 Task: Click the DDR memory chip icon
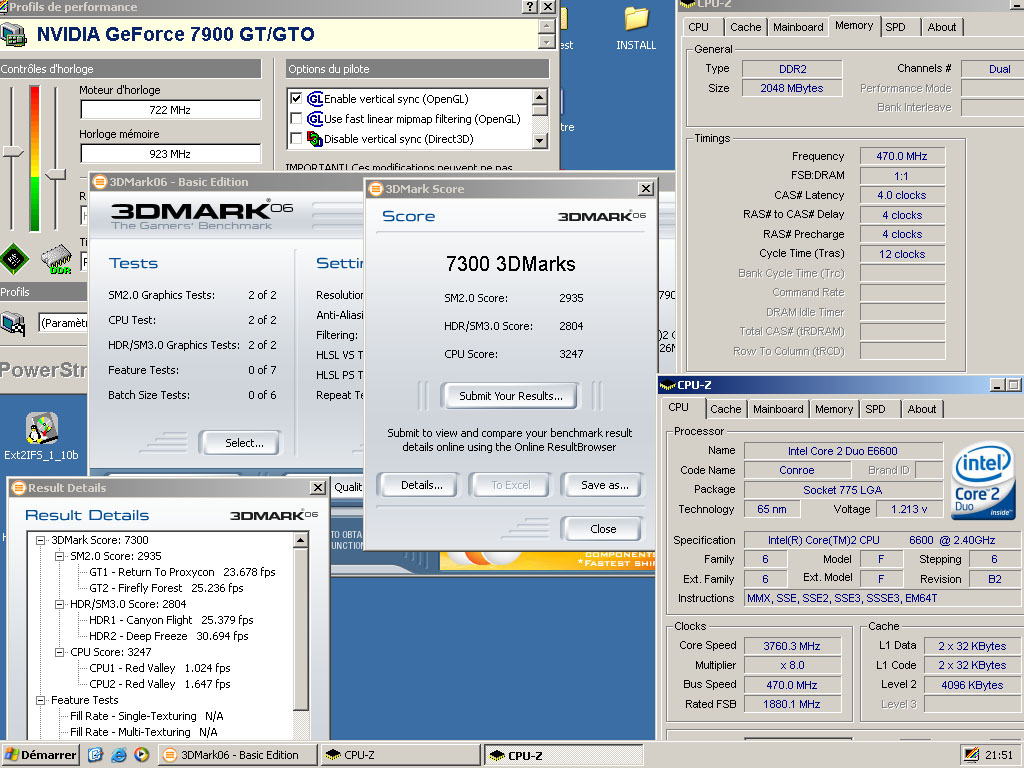click(57, 260)
